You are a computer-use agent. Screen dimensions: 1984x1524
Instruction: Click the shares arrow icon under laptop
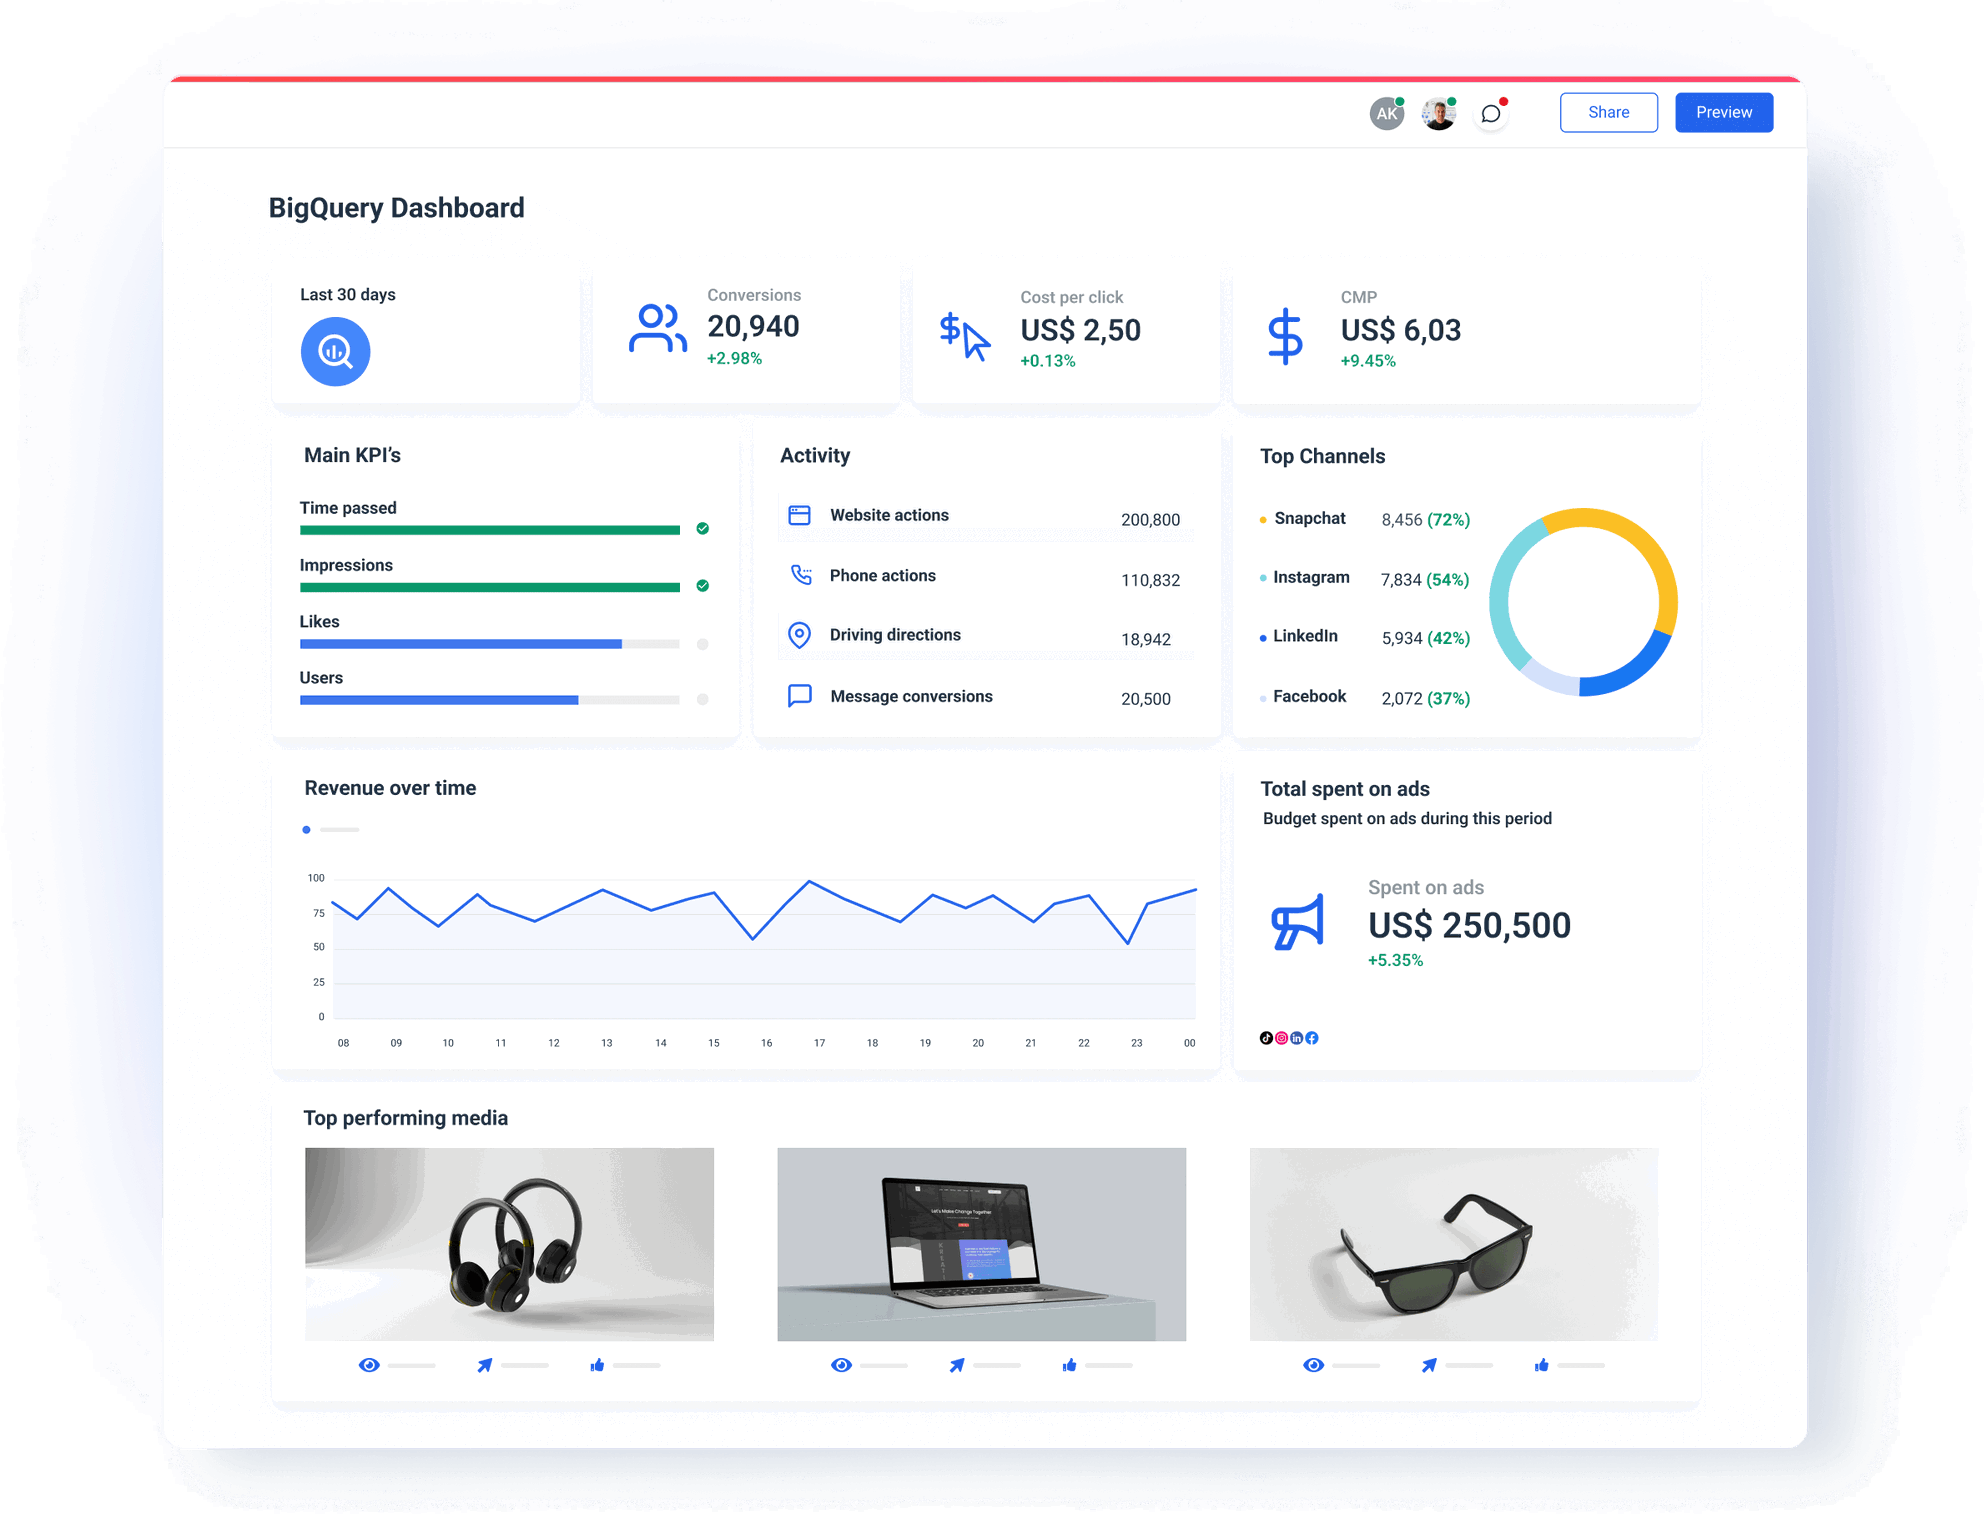[957, 1365]
